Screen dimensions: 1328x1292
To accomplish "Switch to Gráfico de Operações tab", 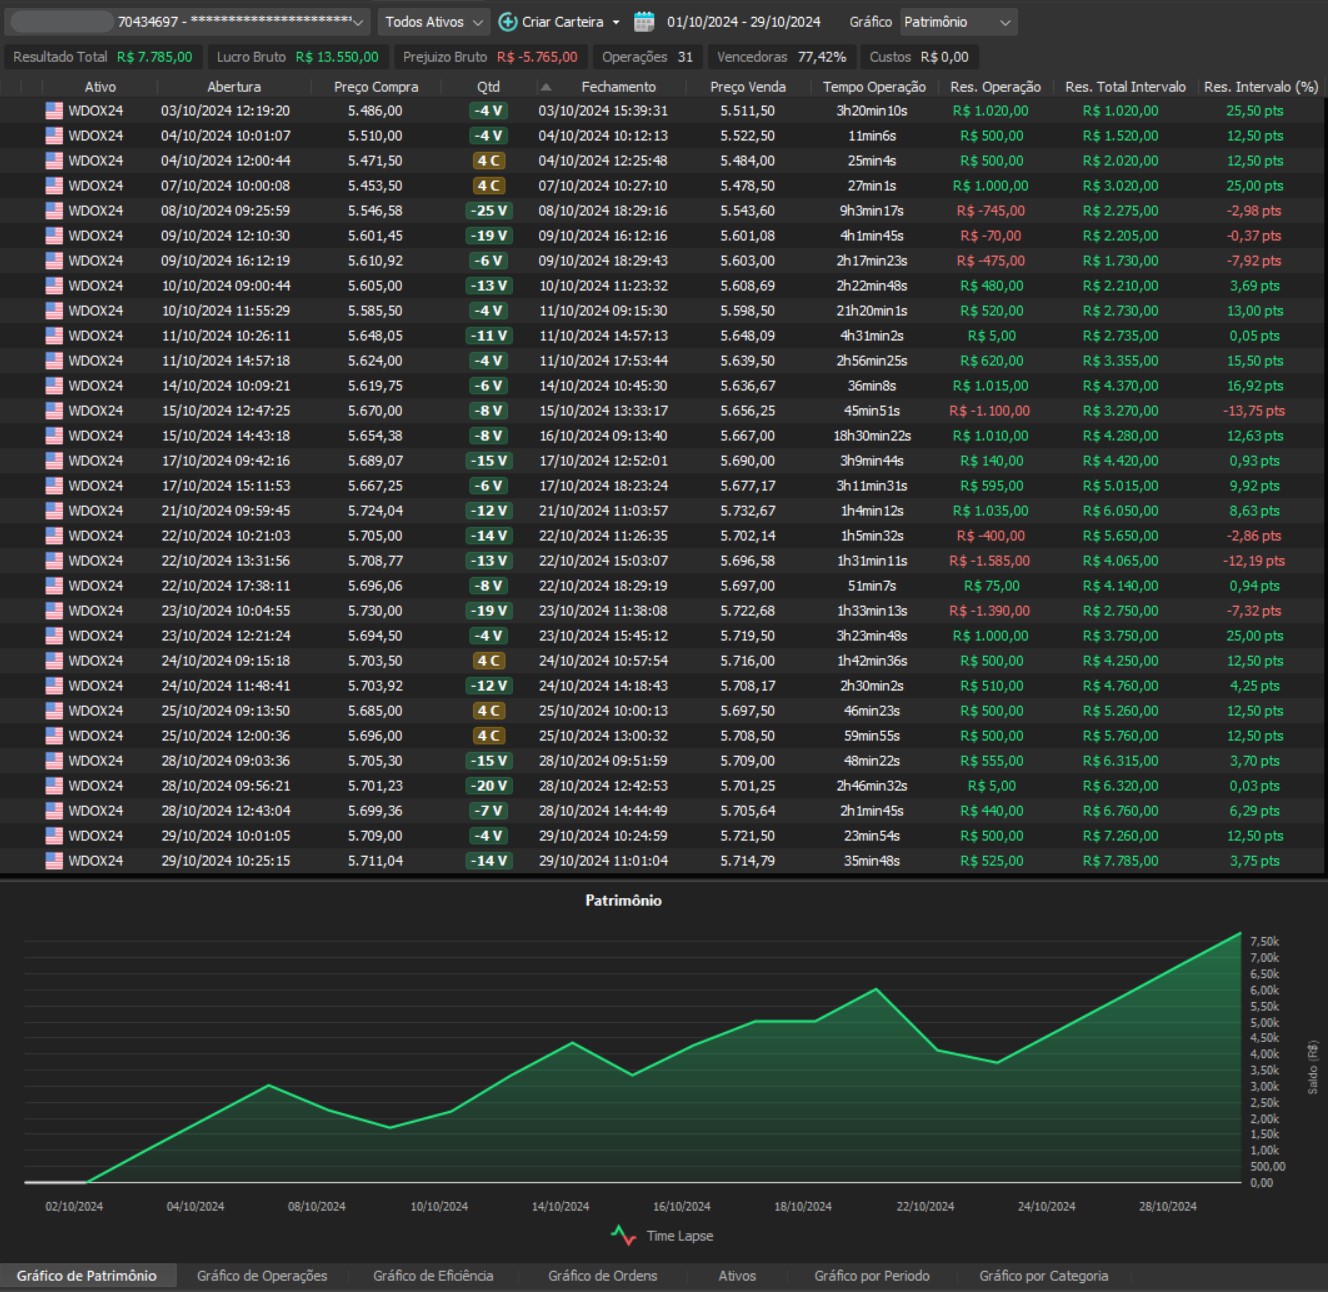I will point(262,1276).
